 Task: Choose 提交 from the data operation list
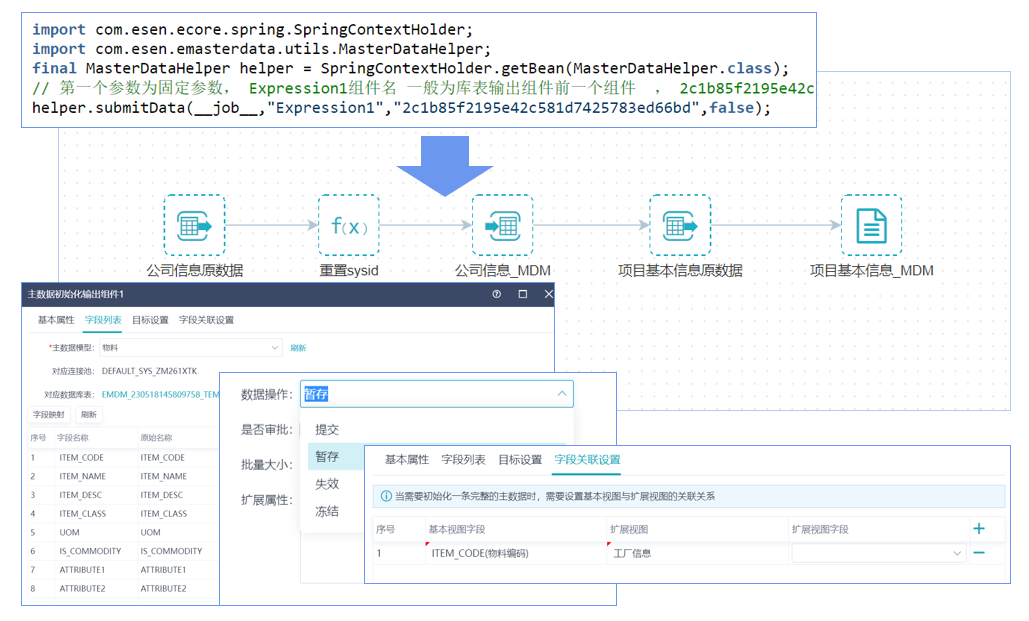click(x=327, y=430)
